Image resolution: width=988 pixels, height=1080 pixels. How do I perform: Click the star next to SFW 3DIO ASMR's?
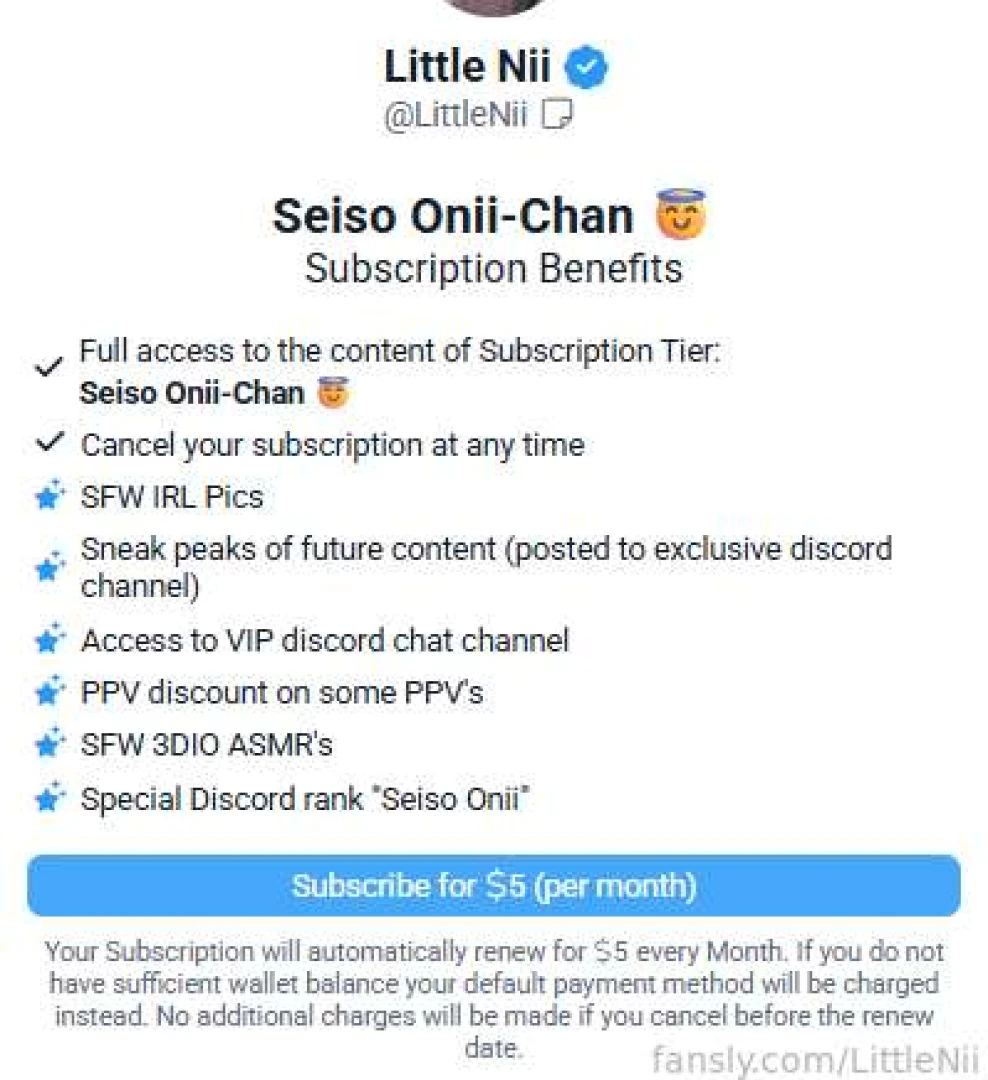pos(48,744)
